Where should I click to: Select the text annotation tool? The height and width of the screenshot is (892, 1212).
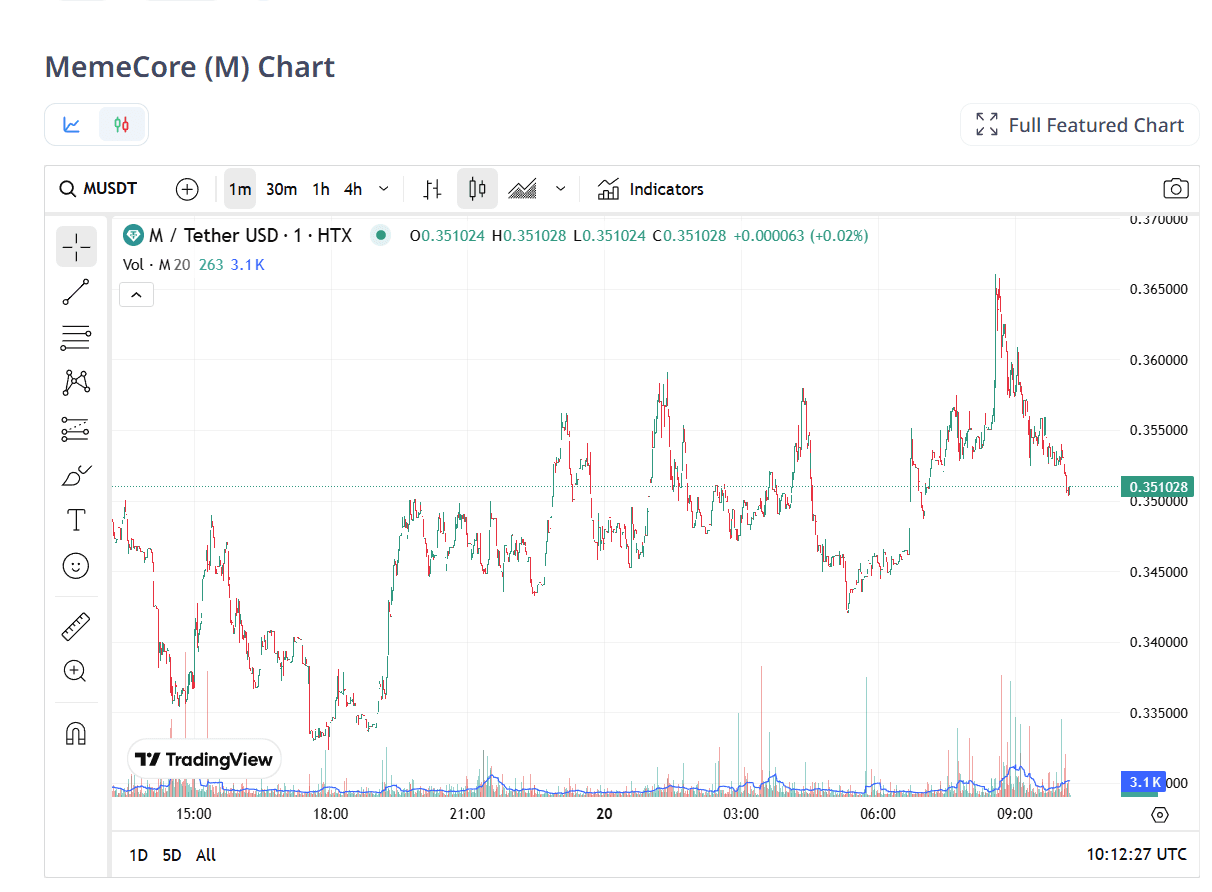coord(76,520)
